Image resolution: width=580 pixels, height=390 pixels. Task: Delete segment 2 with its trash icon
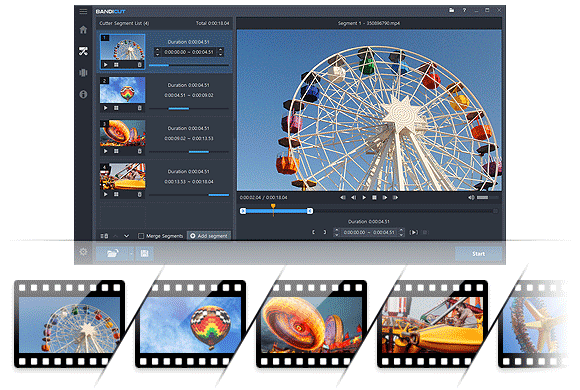click(139, 108)
